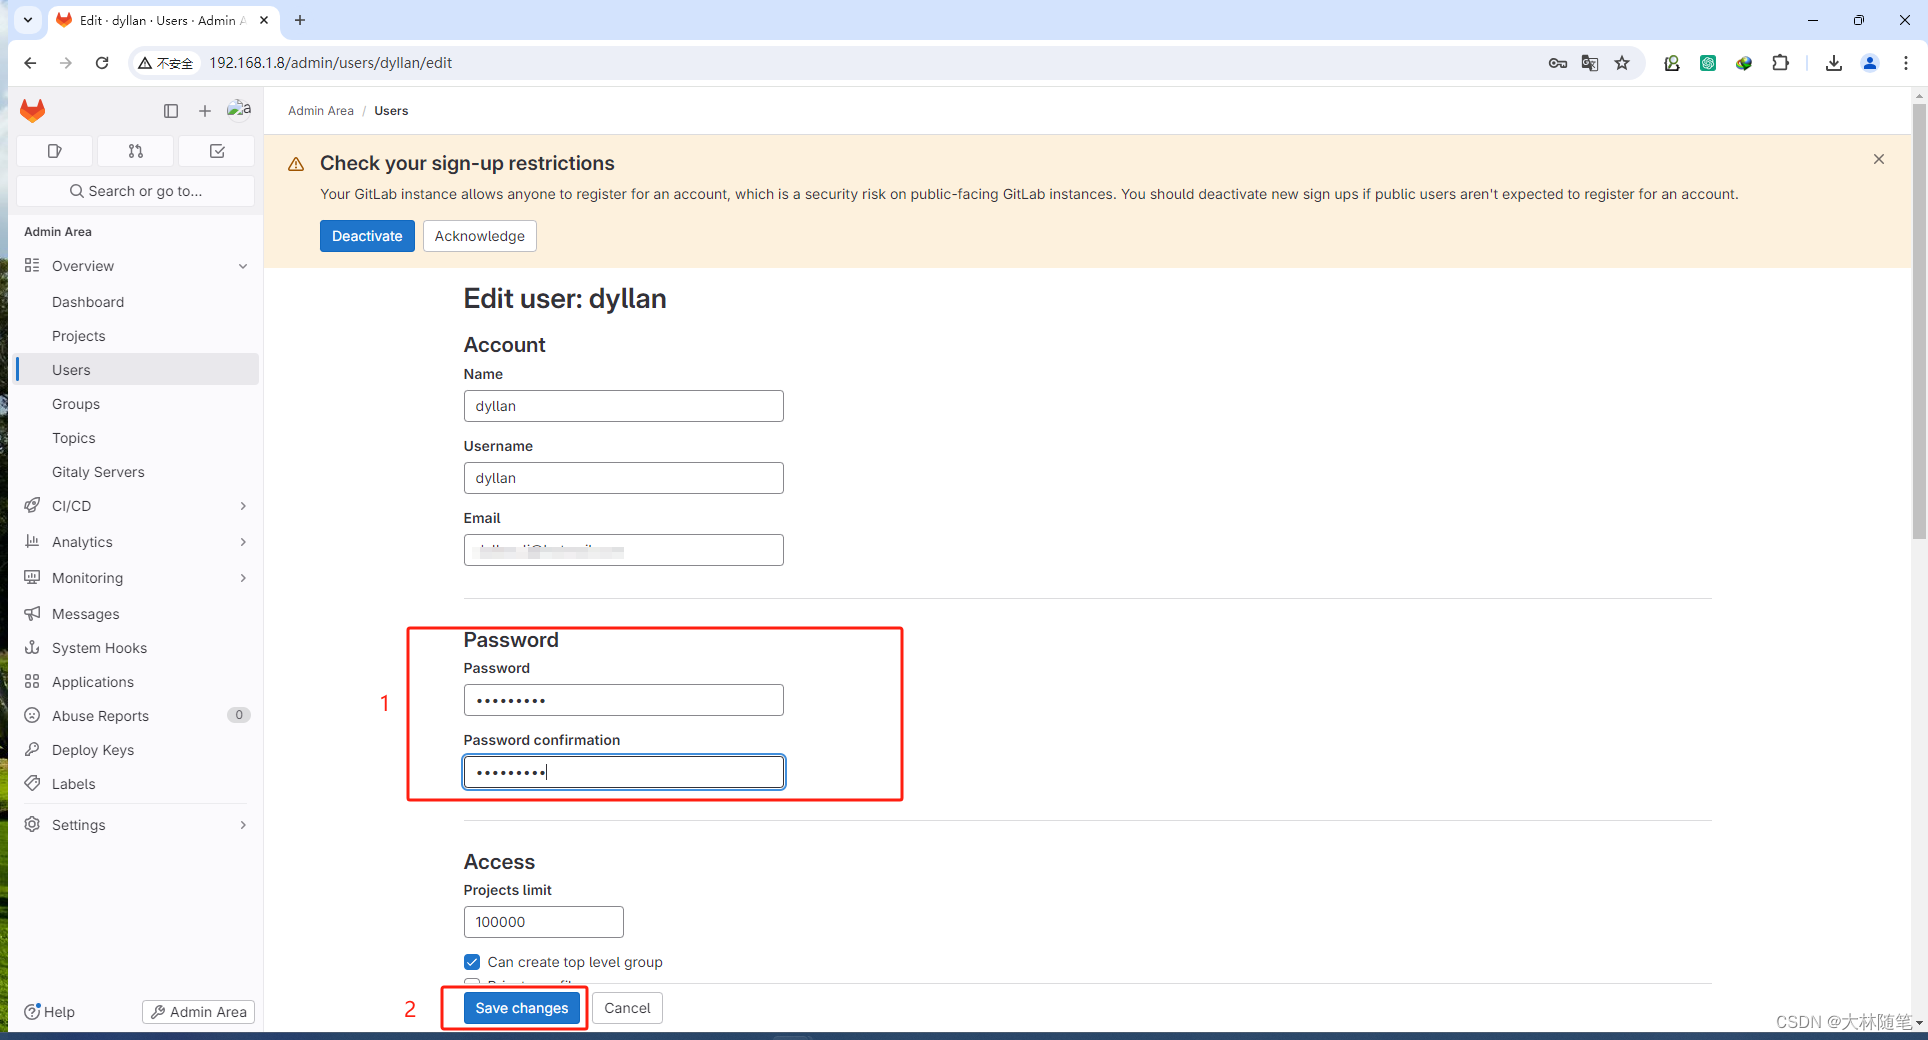Click the translate icon in the address bar

(x=1589, y=62)
